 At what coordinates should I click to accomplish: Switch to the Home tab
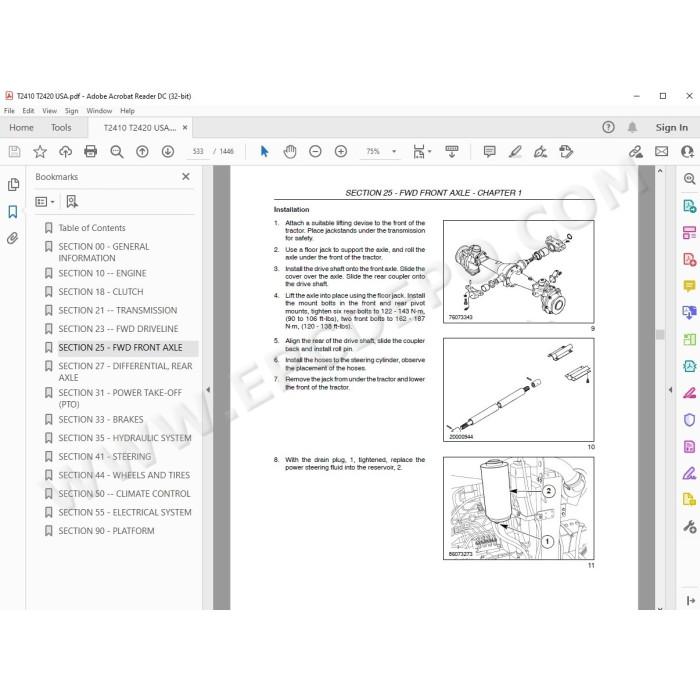(x=21, y=128)
